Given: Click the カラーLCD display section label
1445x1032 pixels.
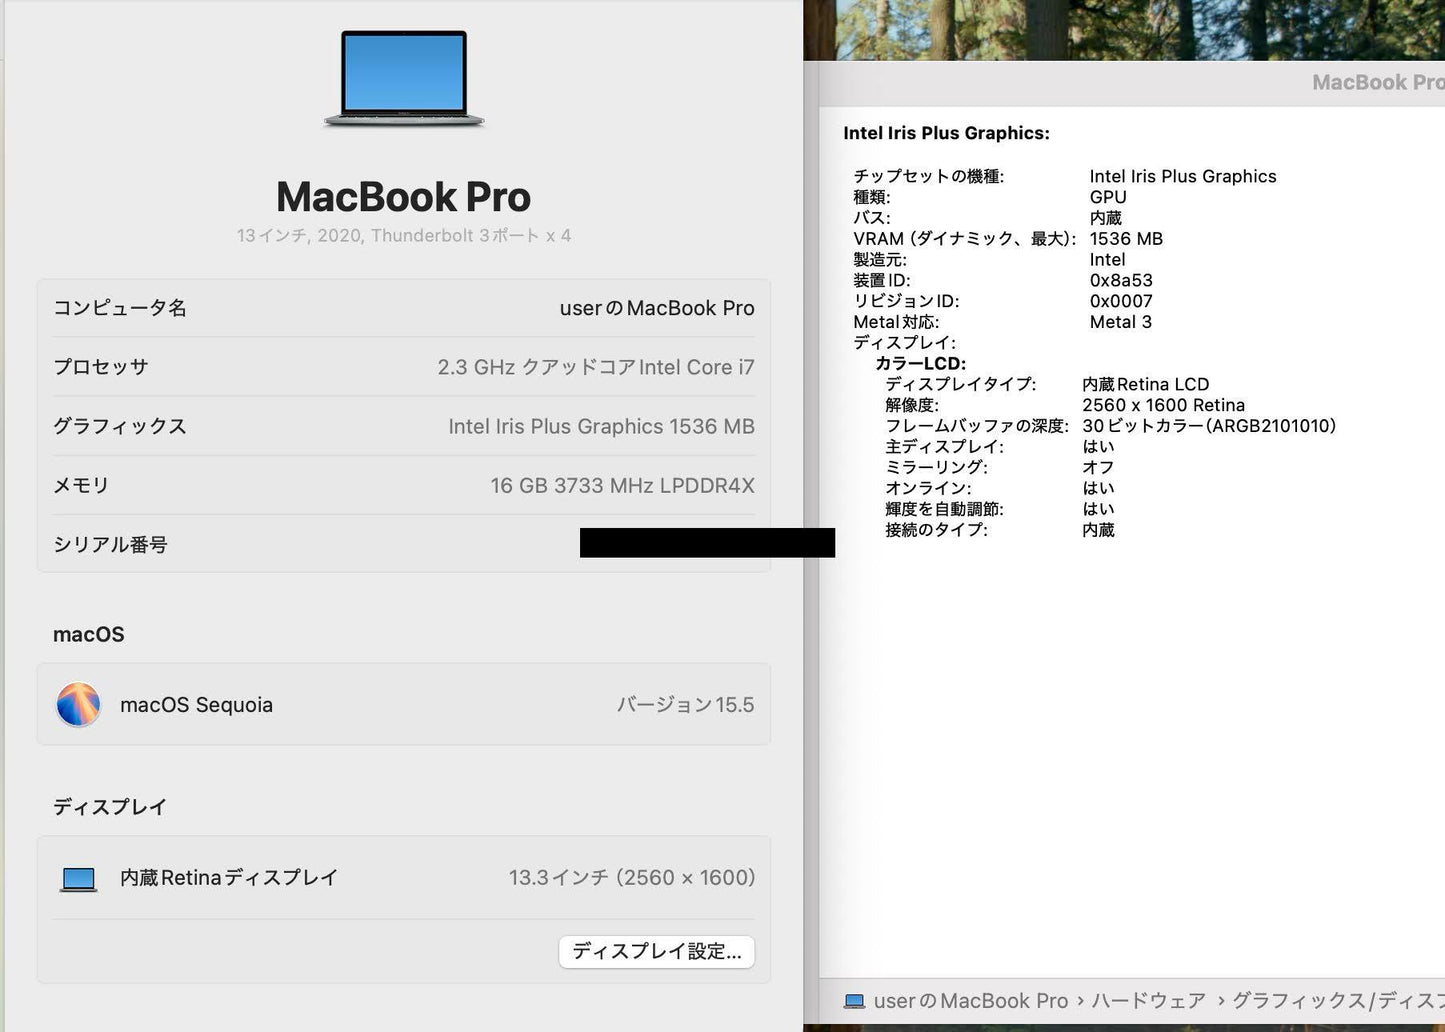Looking at the screenshot, I should 925,363.
